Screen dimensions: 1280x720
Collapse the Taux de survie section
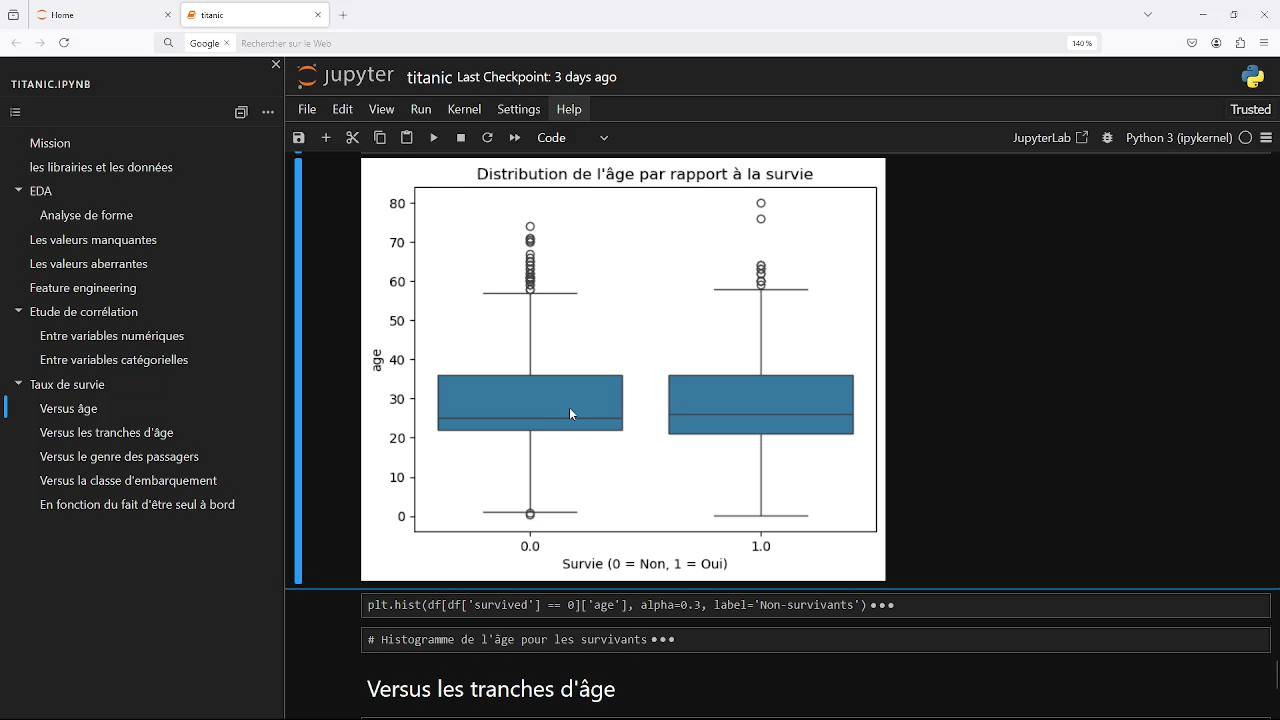click(16, 384)
